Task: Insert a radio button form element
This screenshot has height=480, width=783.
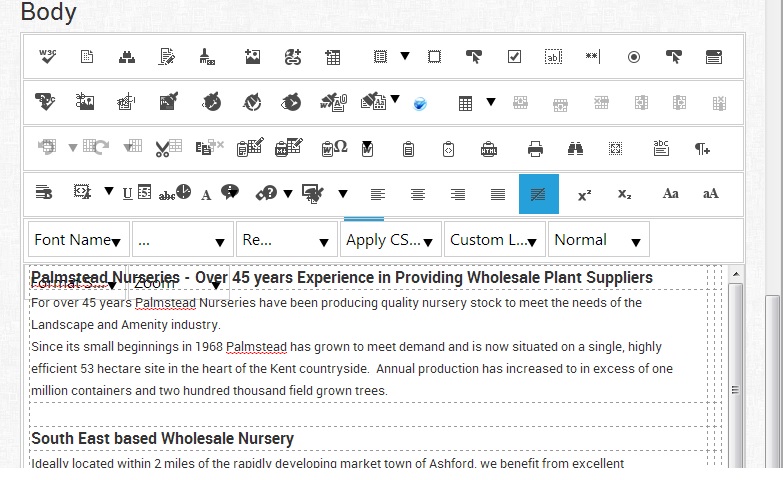Action: point(634,57)
